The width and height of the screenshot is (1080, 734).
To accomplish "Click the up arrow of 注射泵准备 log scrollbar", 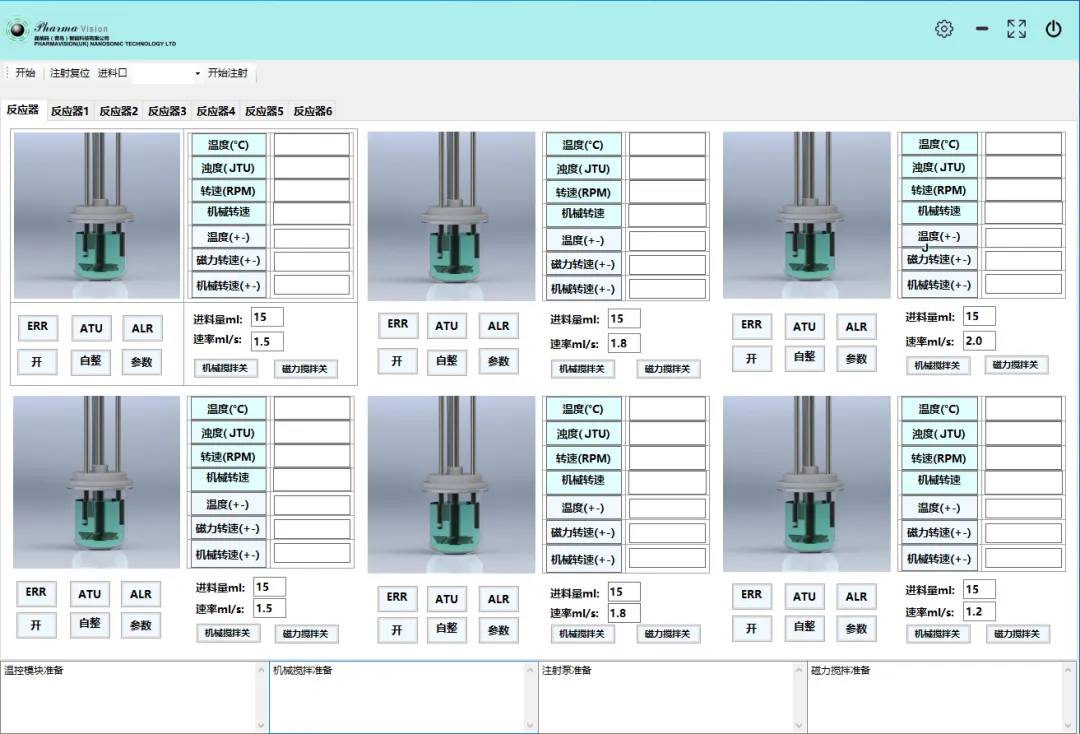I will coord(799,669).
